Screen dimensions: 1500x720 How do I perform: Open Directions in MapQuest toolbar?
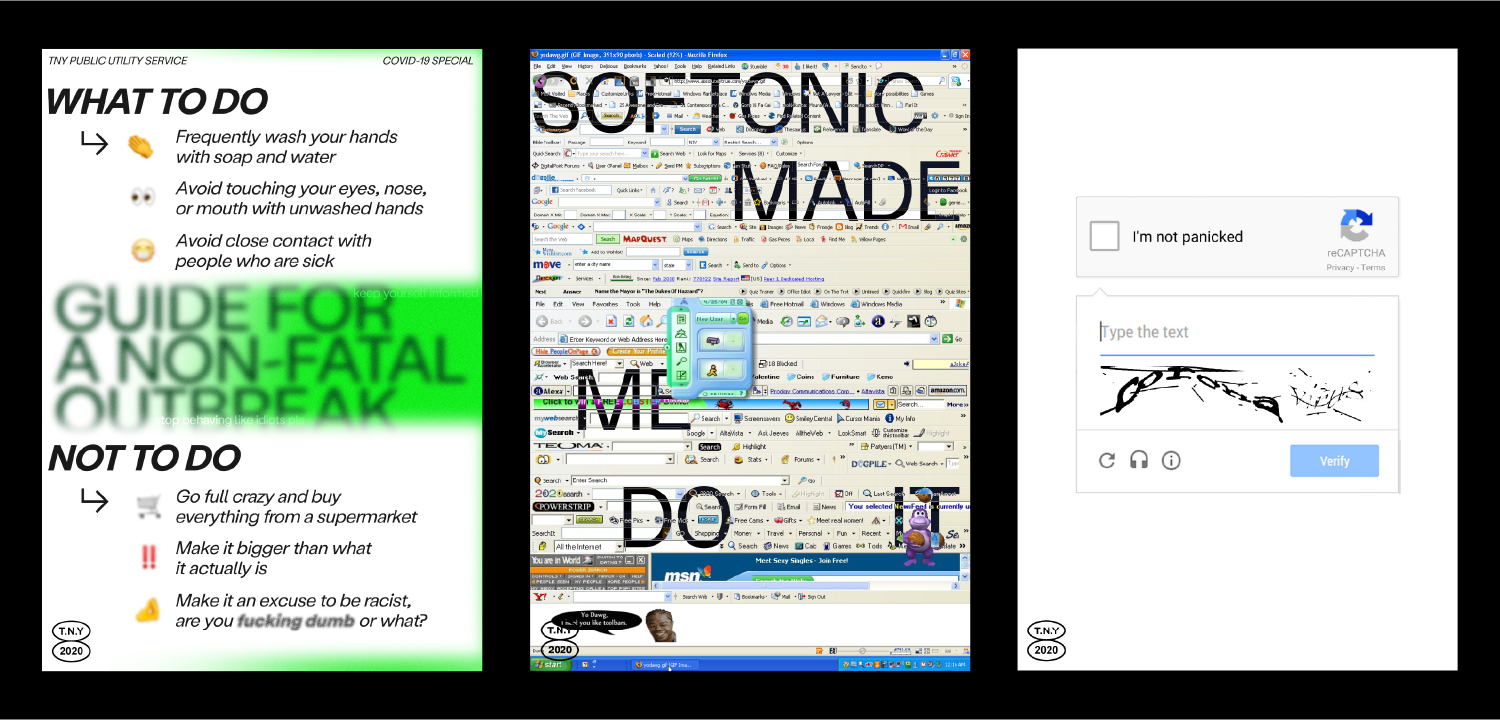point(713,239)
